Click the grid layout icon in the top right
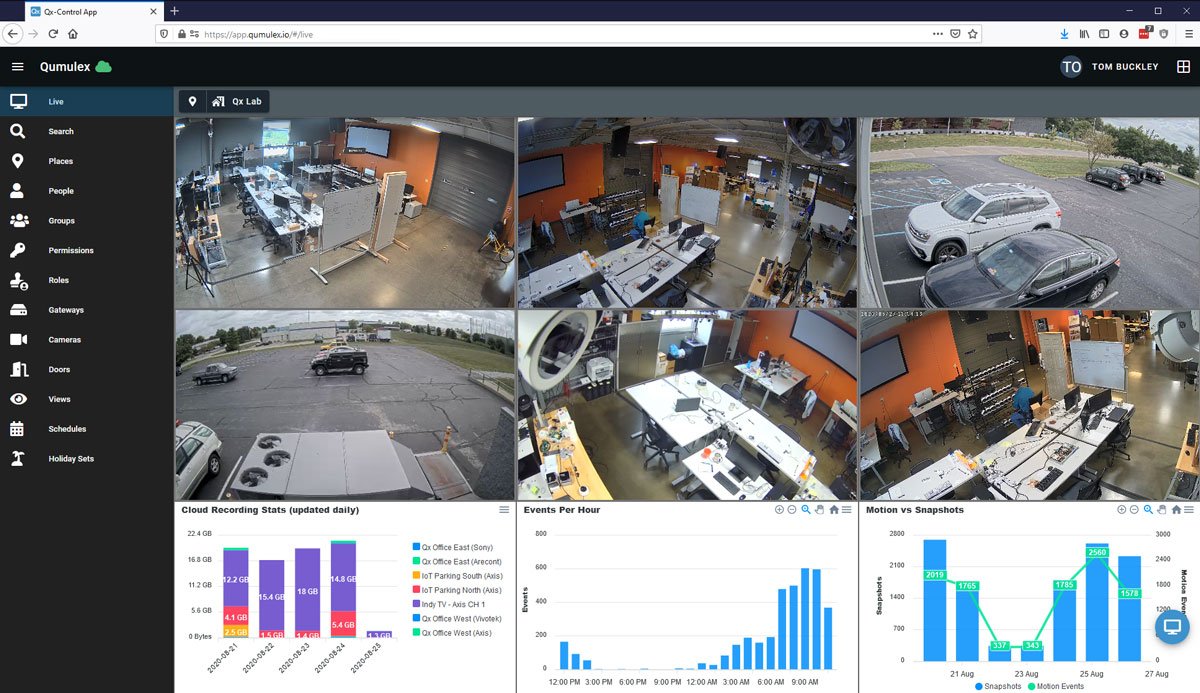 click(1183, 67)
